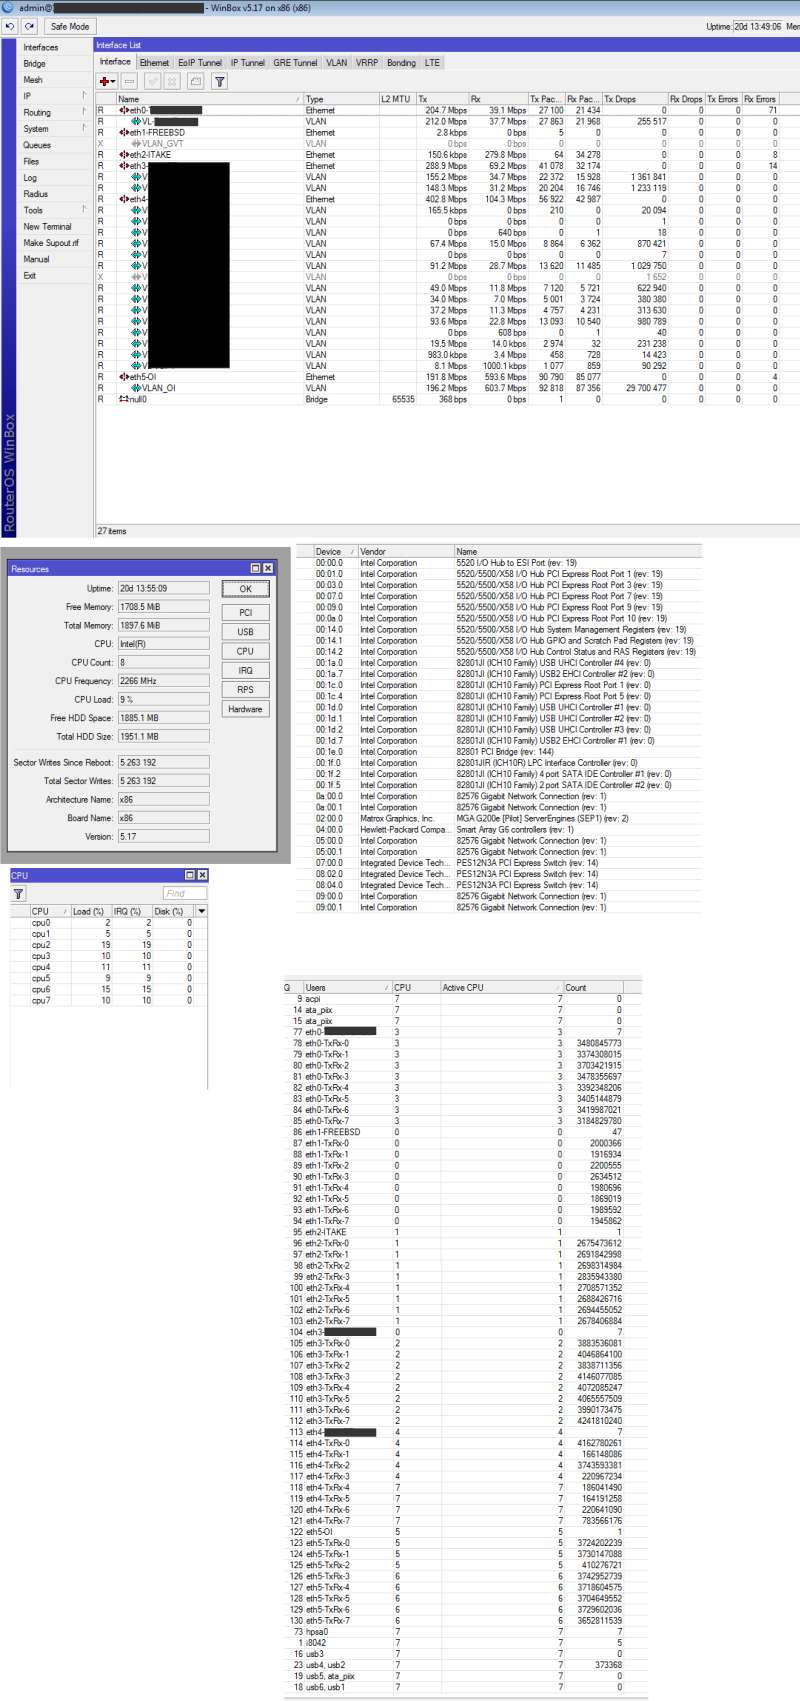
Task: Switch to the Bonding tab
Action: click(x=401, y=63)
